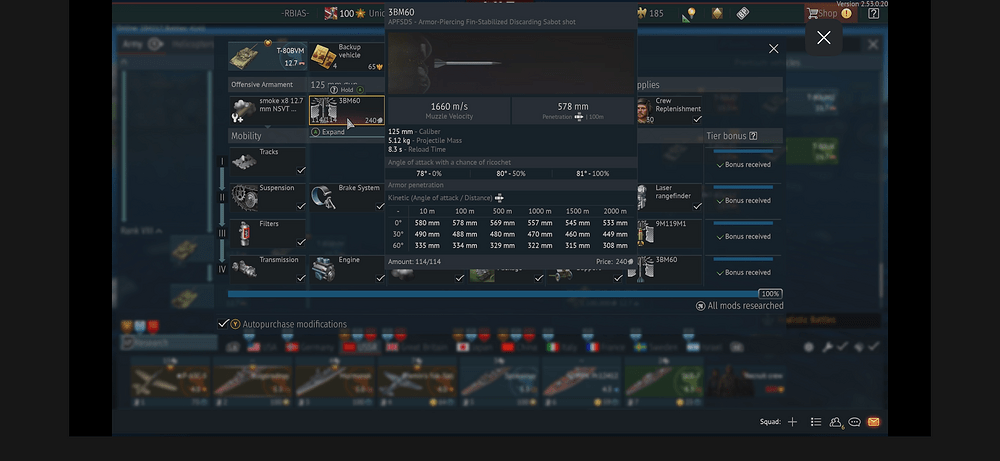Viewport: 1000px width, 461px height.
Task: Toggle the Engine modification checkmark
Action: (x=379, y=278)
